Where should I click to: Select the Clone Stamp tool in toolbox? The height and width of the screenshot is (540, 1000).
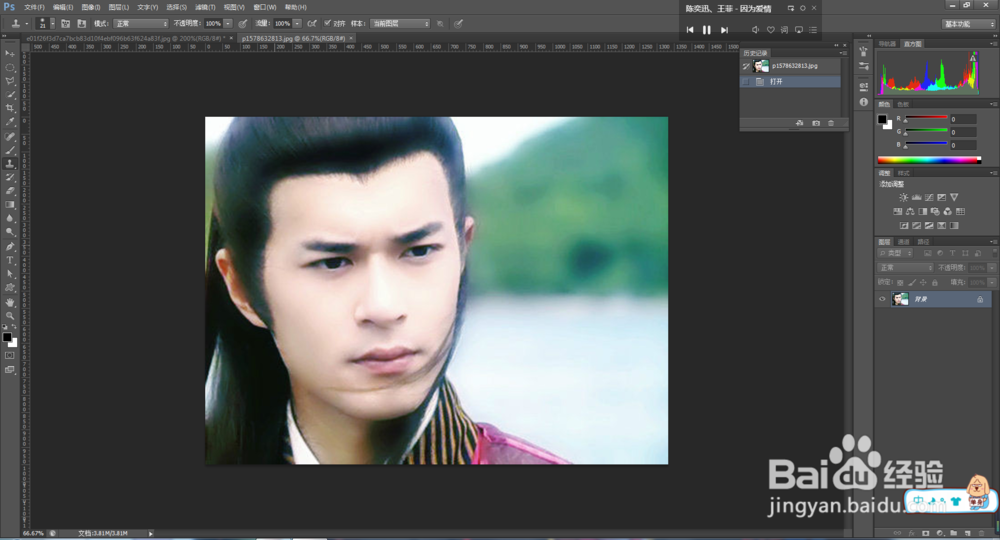point(10,163)
